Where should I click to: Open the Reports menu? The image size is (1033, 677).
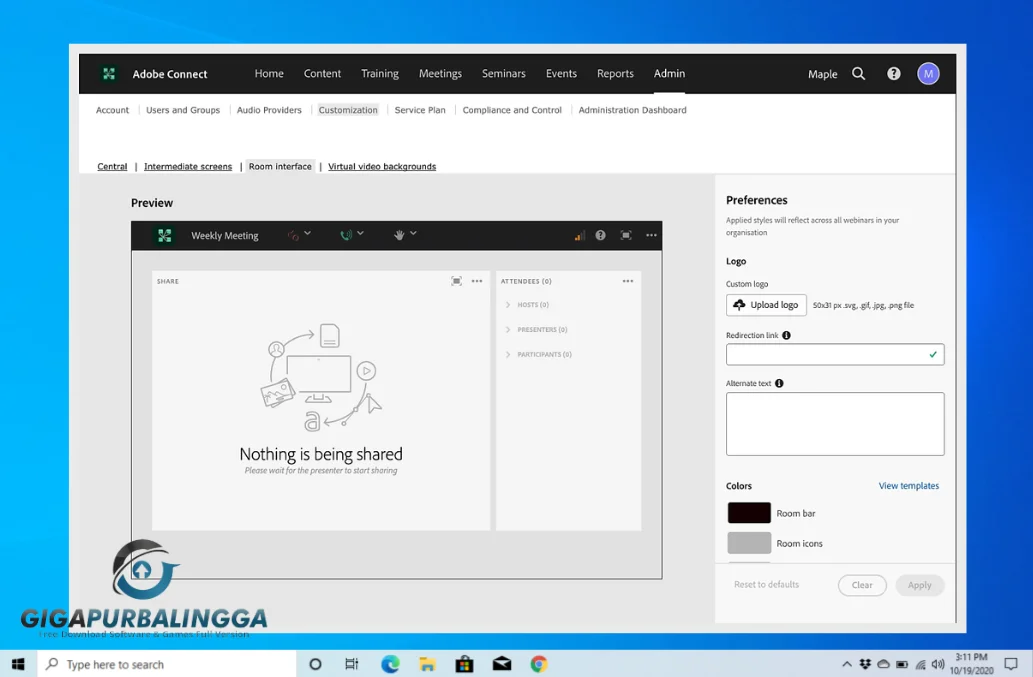point(615,74)
